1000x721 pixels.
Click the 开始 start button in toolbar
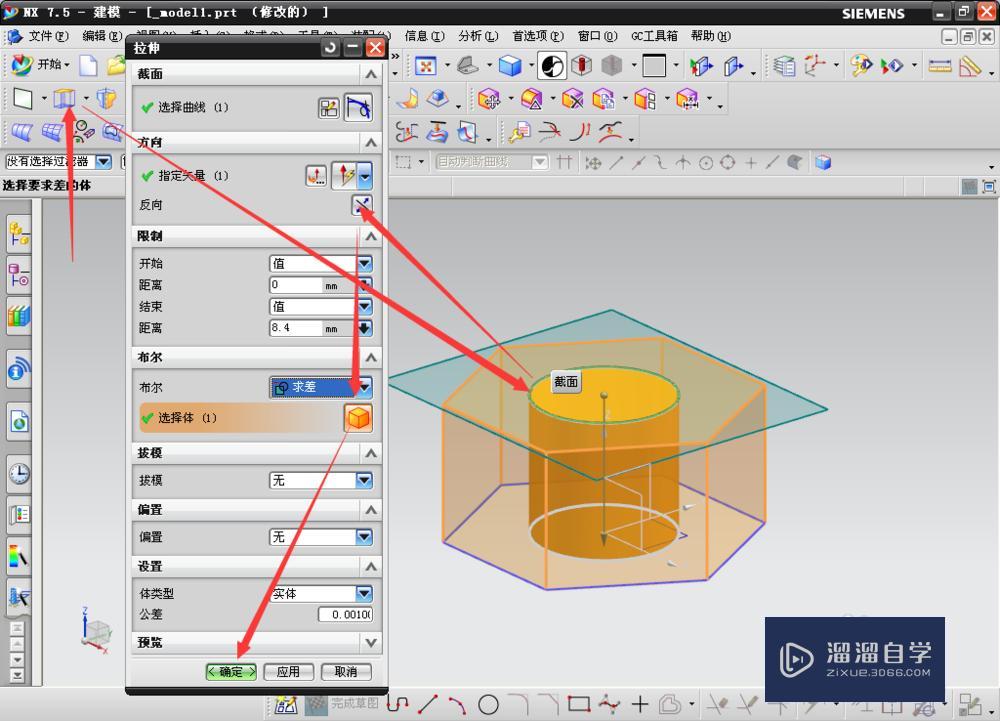point(40,64)
